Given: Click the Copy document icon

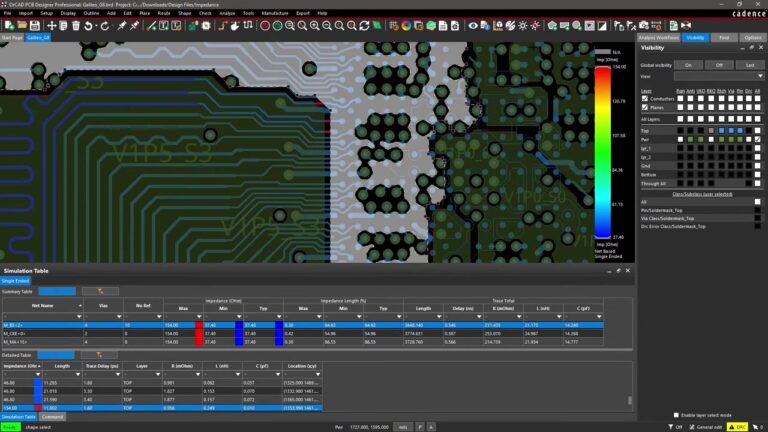Looking at the screenshot, I should (x=63, y=25).
